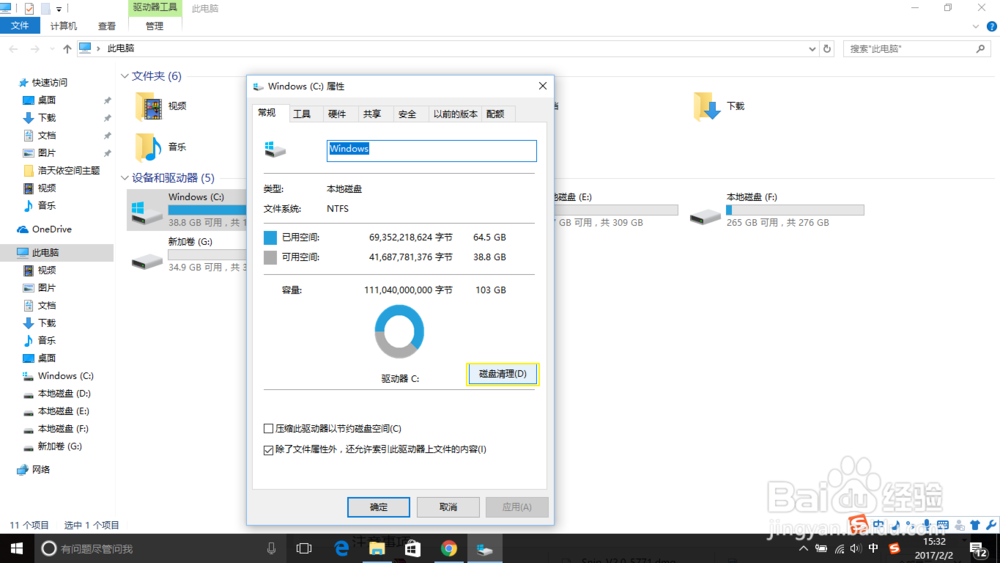This screenshot has height=563, width=1000.
Task: Click 确定 to confirm the properties dialog
Action: pyautogui.click(x=379, y=507)
